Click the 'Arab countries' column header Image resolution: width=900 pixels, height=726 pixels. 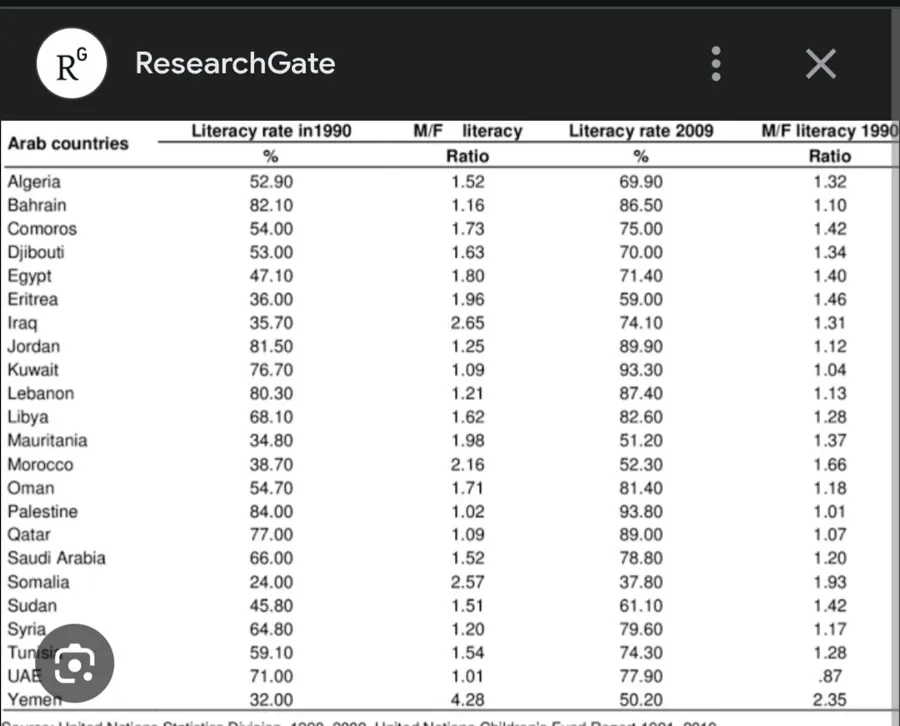(x=68, y=143)
